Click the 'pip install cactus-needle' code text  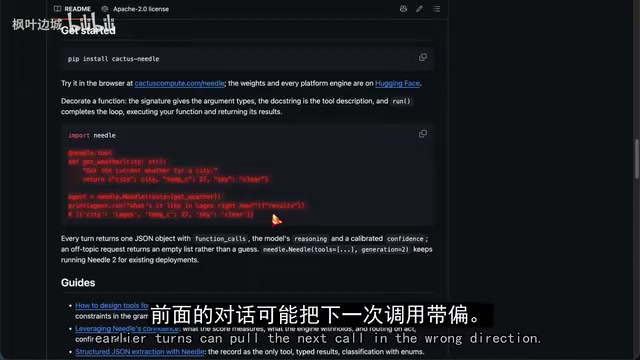pos(113,59)
